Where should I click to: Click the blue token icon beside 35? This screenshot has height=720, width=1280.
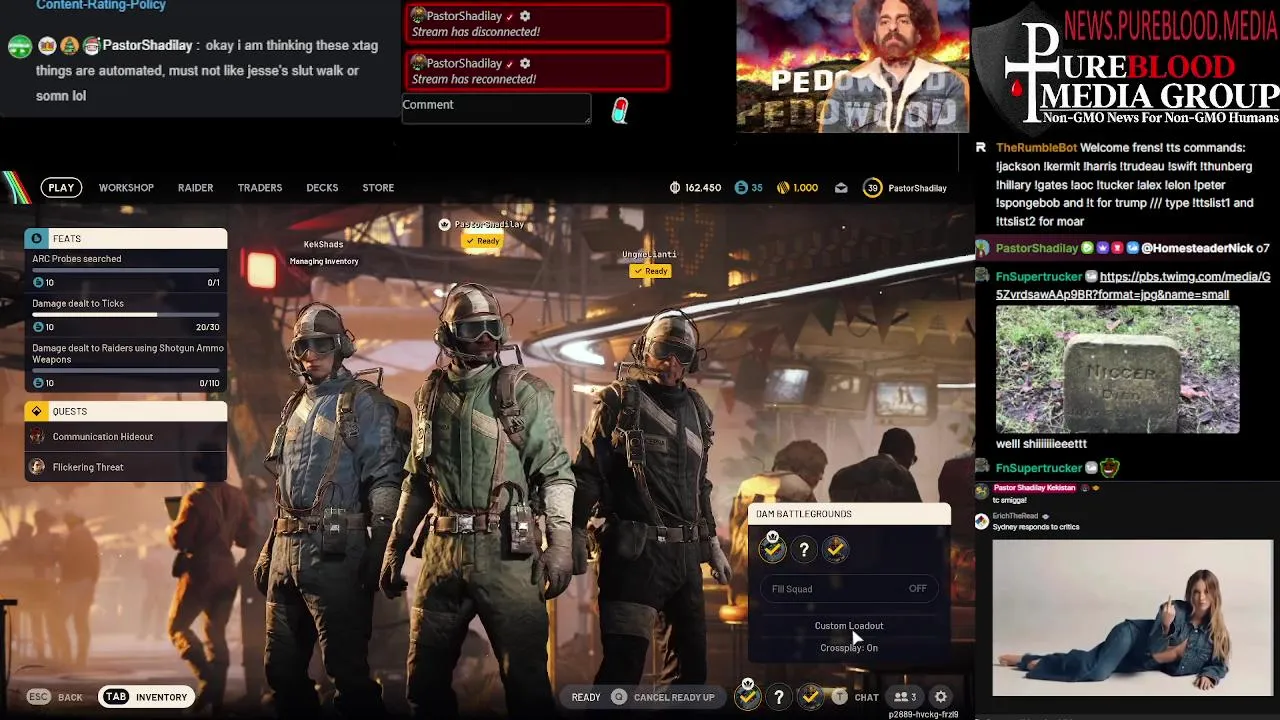point(741,187)
